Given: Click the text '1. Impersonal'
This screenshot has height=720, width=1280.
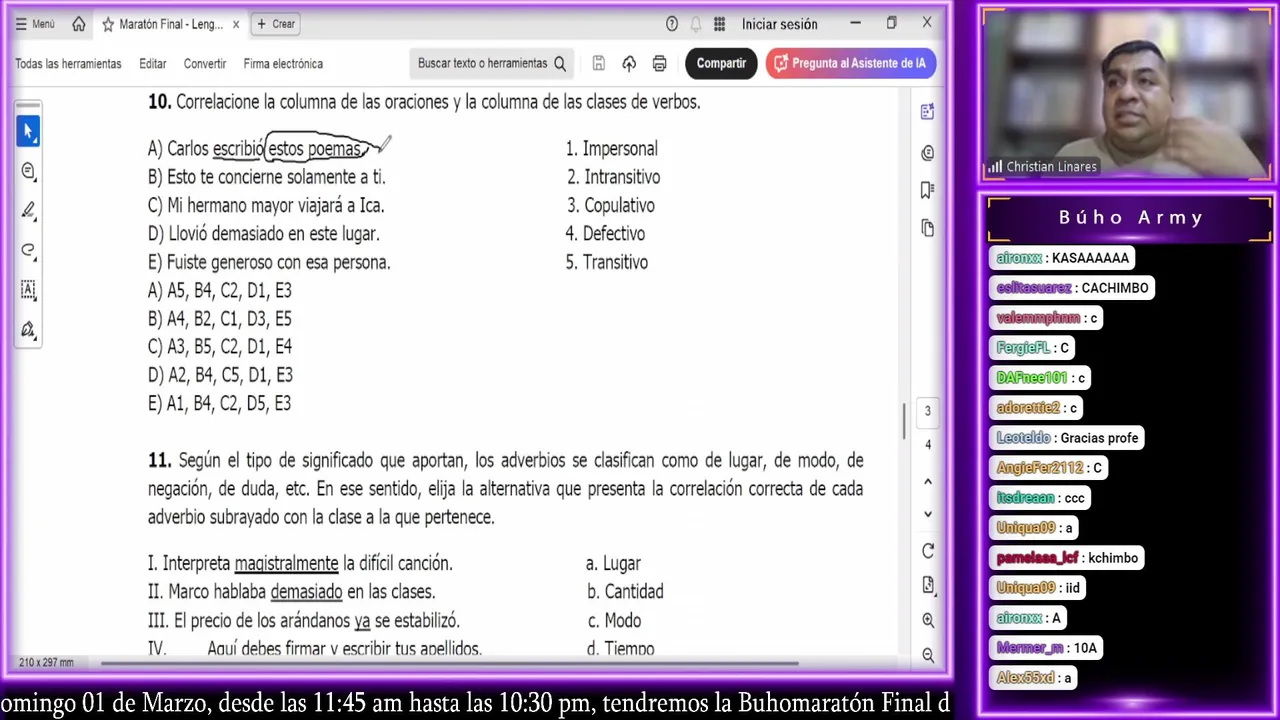Looking at the screenshot, I should click(x=611, y=148).
